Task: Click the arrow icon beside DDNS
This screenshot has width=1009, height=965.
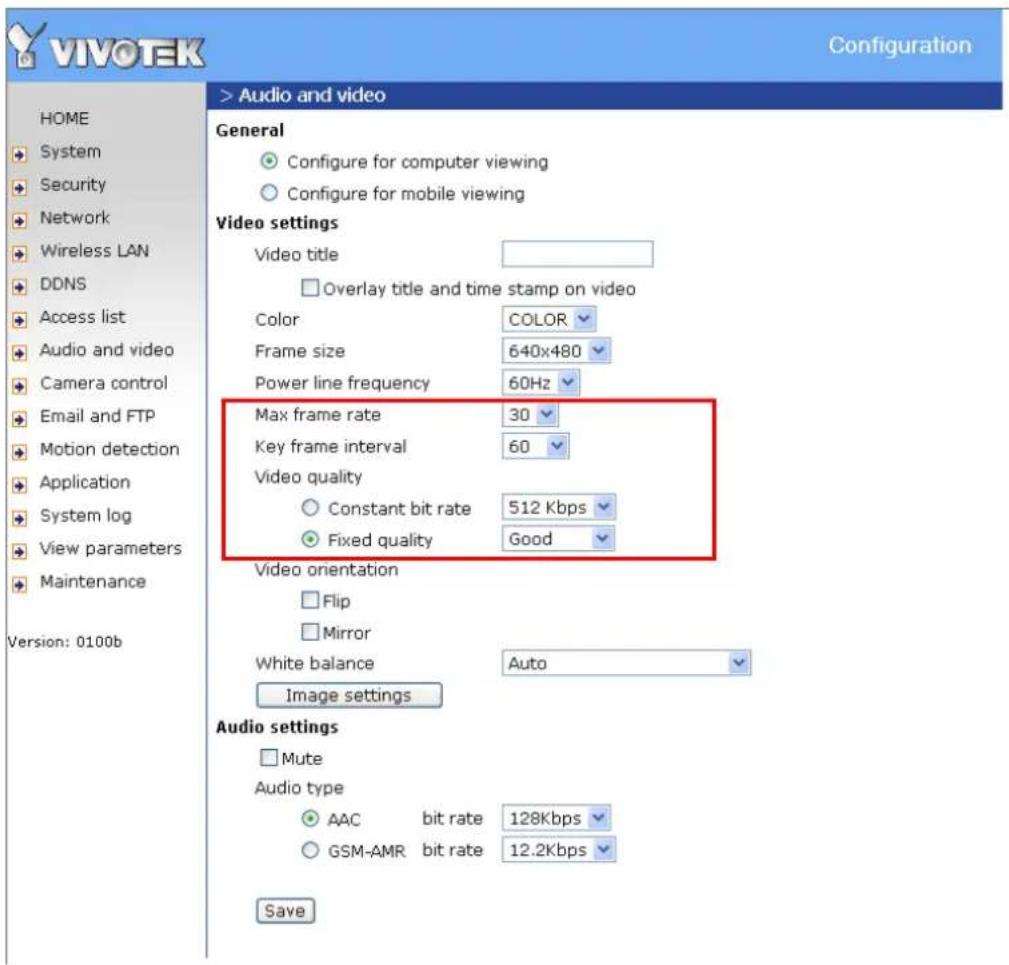Action: (20, 286)
